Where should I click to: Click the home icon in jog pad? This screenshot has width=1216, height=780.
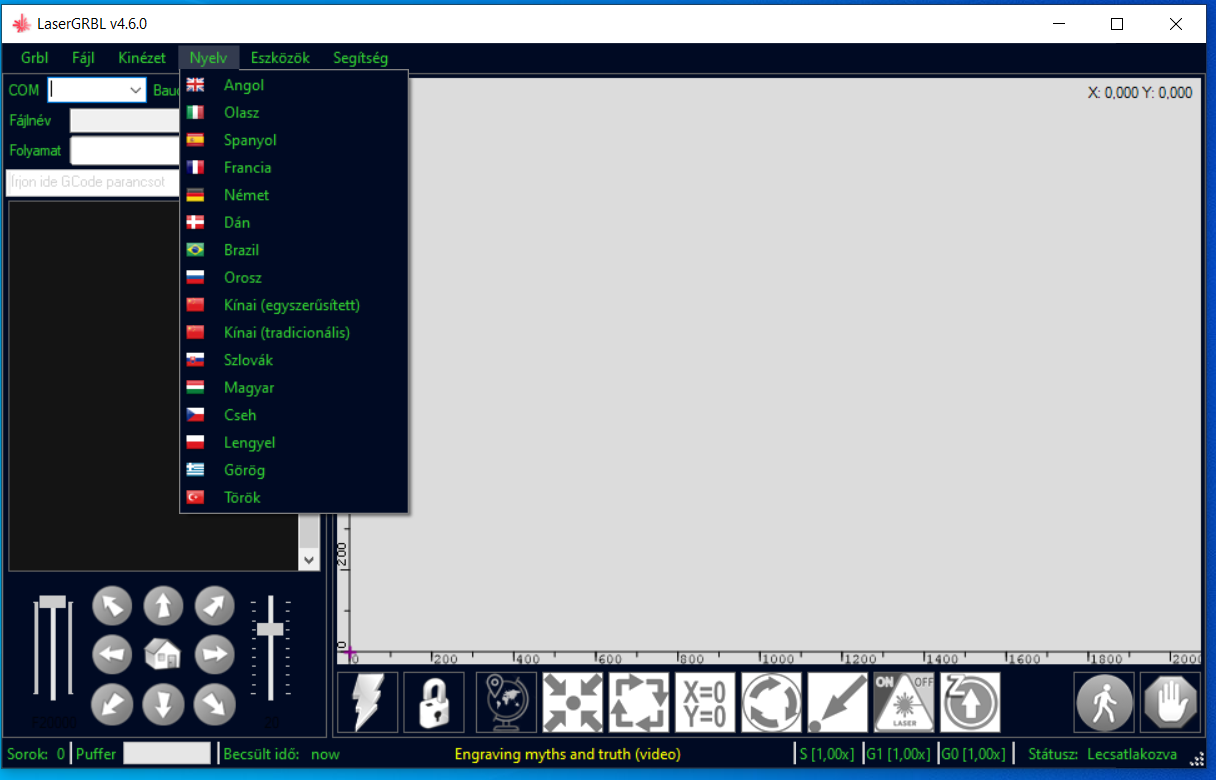(163, 655)
